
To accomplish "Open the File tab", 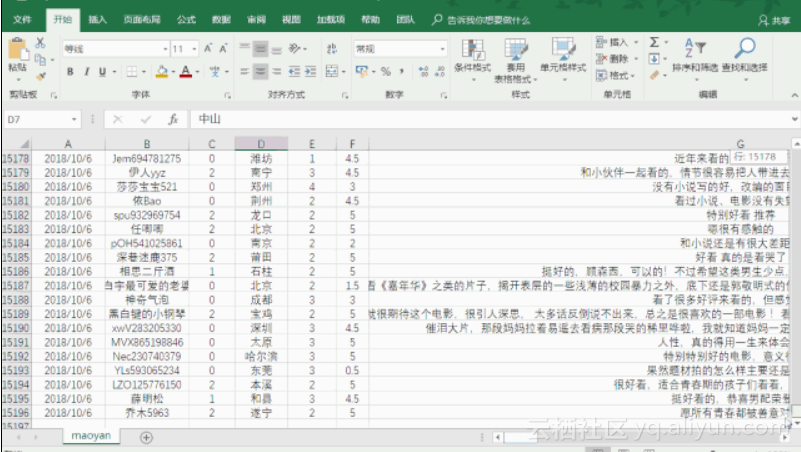I will (x=22, y=20).
